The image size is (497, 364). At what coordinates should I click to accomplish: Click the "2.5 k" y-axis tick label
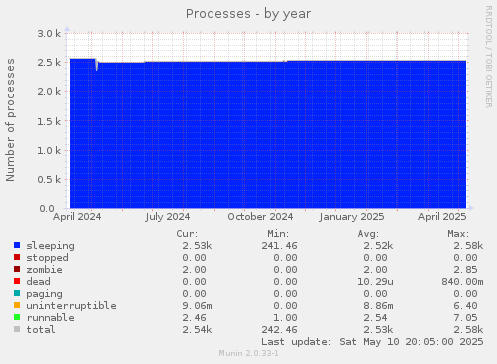[x=49, y=62]
